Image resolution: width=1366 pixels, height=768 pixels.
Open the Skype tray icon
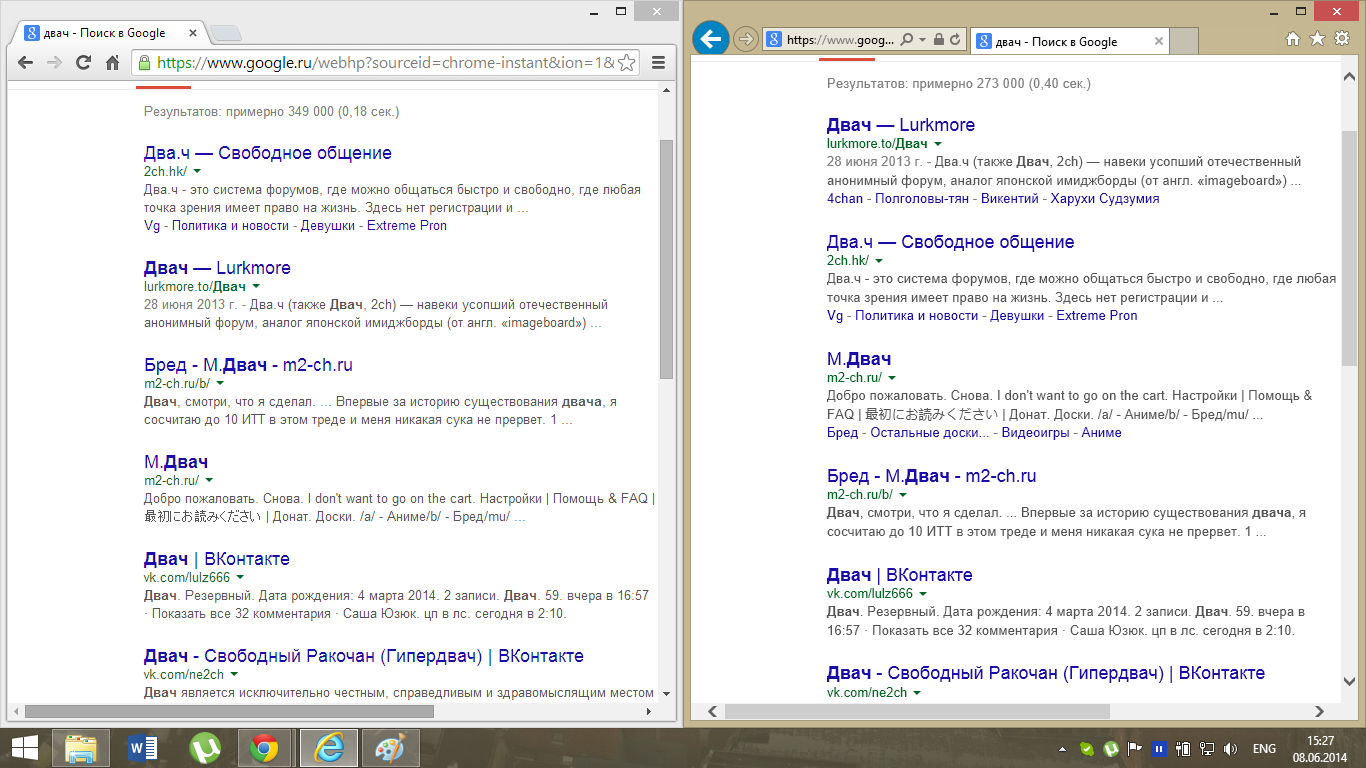(x=1087, y=748)
